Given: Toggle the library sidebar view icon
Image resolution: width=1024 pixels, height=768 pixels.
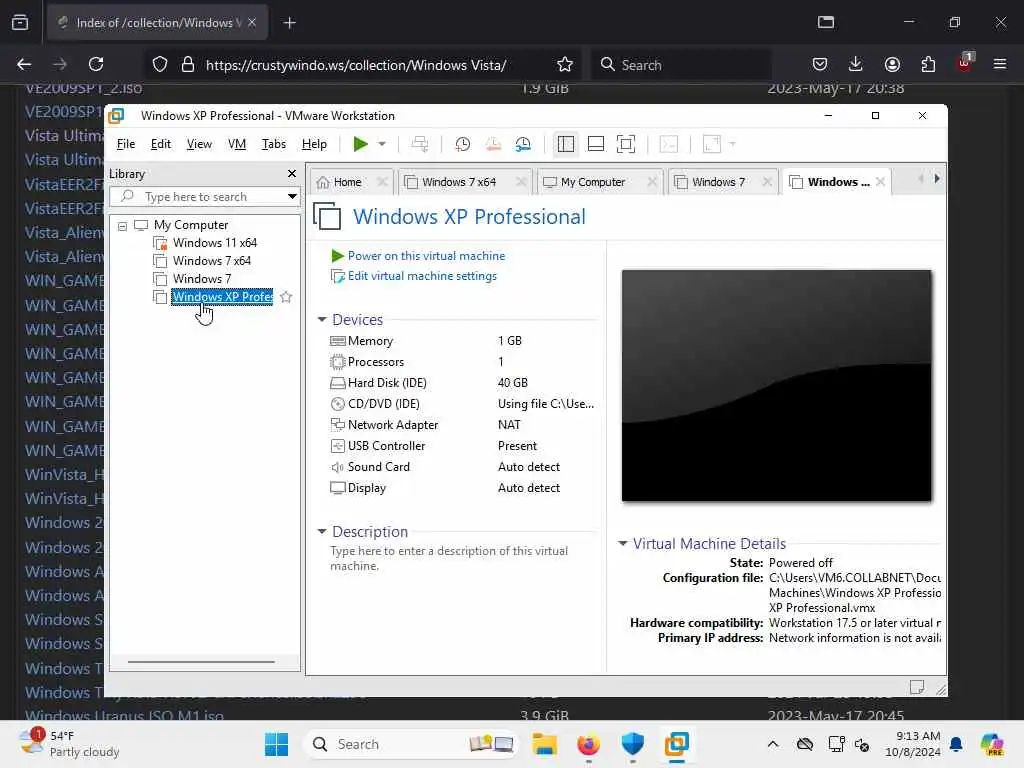Looking at the screenshot, I should click(x=566, y=144).
